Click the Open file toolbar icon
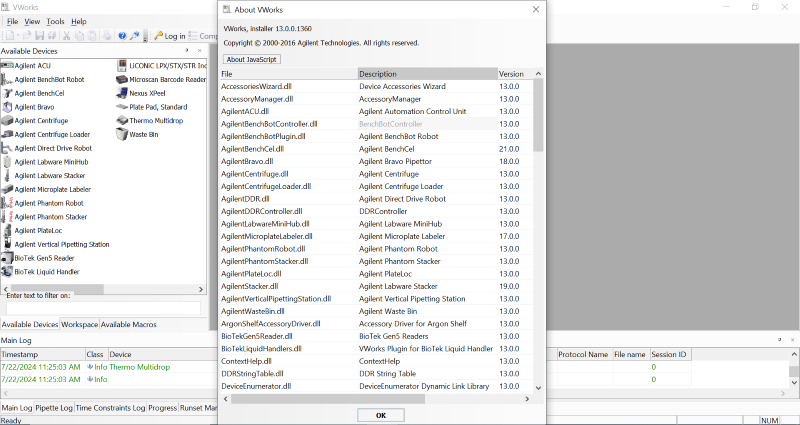Viewport: 800px width, 425px height. 28,36
